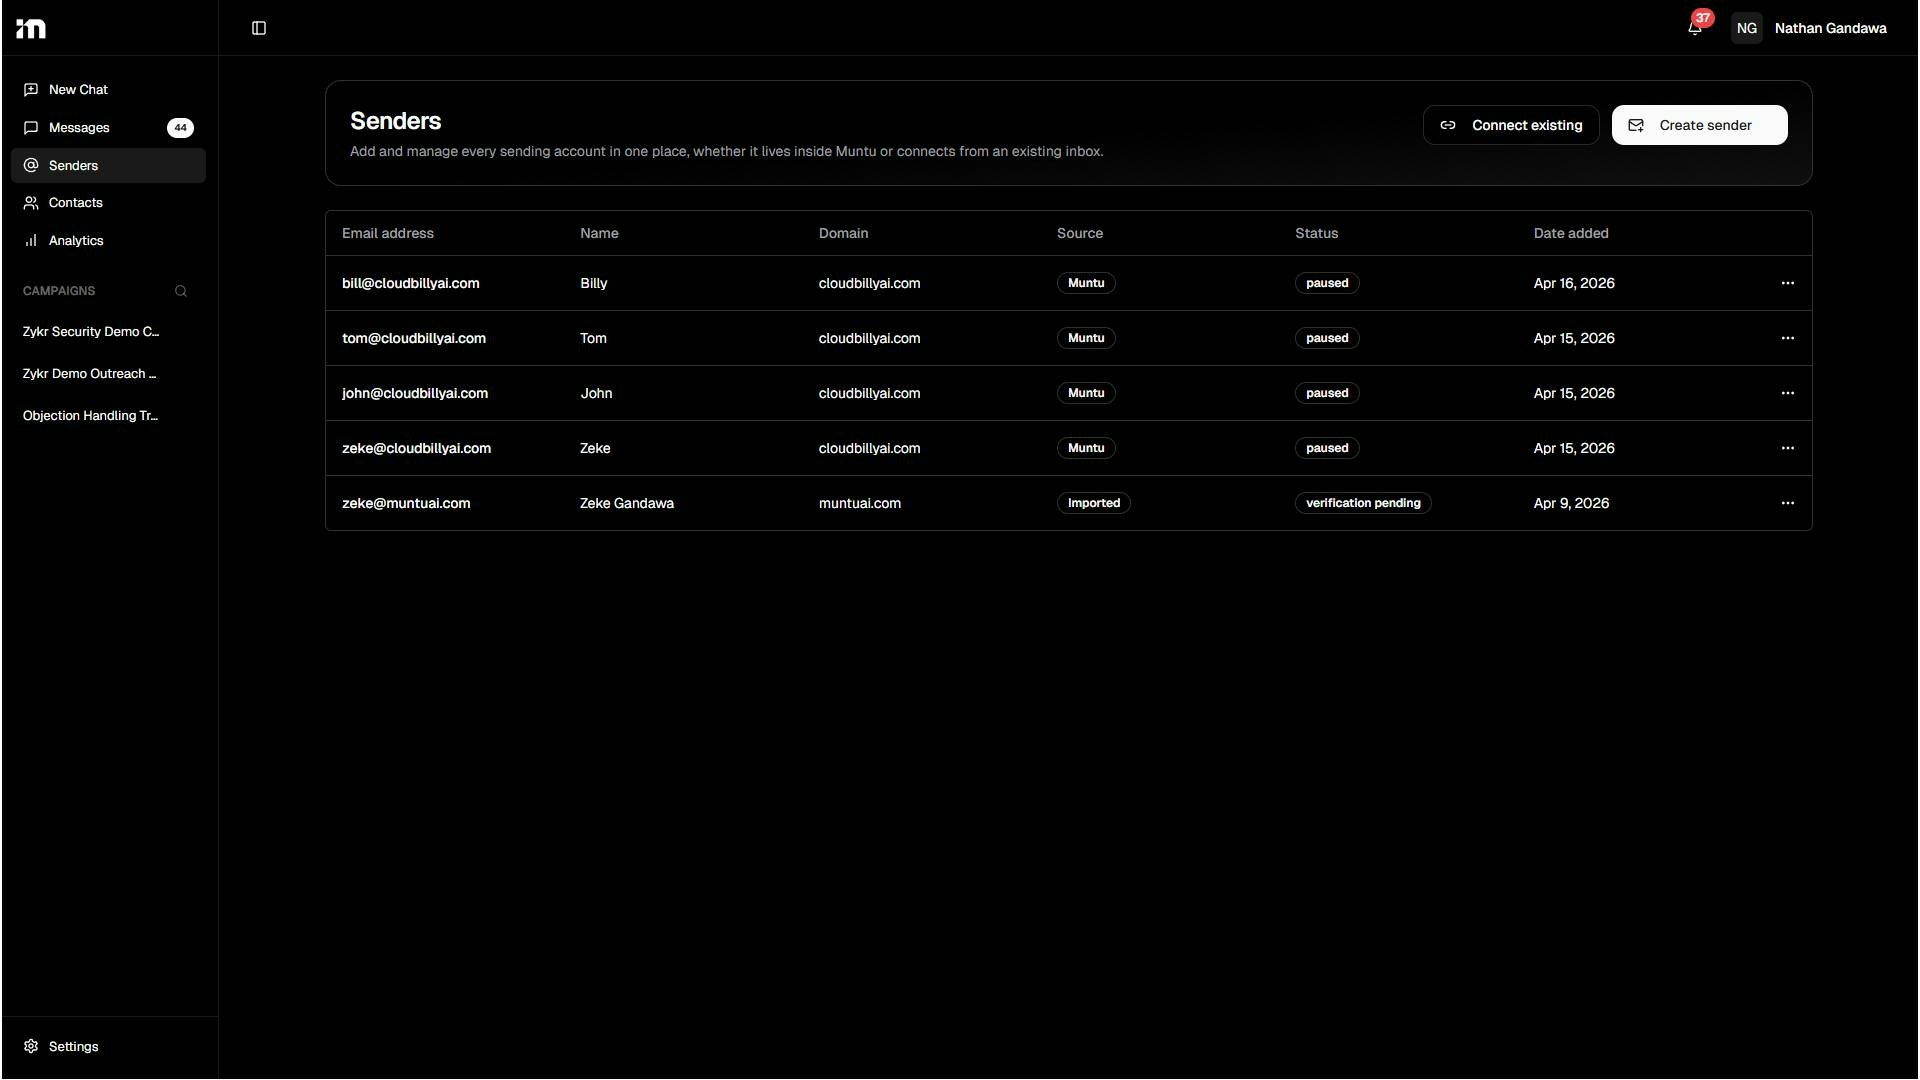Click the Imported source badge
The width and height of the screenshot is (1920, 1080).
click(1094, 504)
